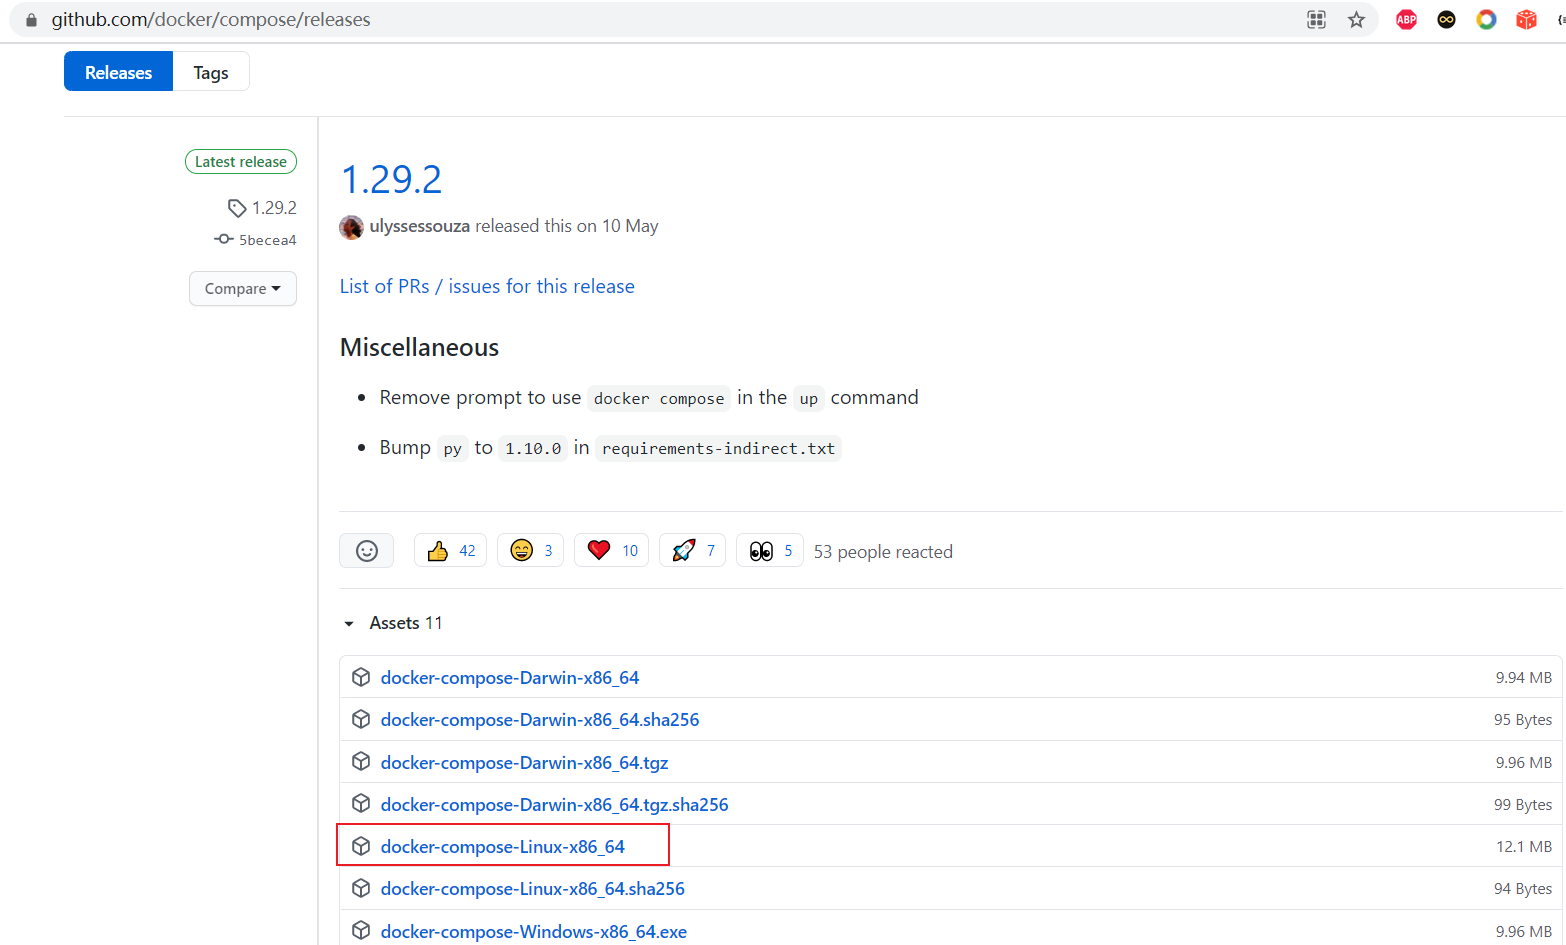
Task: Click ulyssessouza's avatar image
Action: tap(351, 227)
